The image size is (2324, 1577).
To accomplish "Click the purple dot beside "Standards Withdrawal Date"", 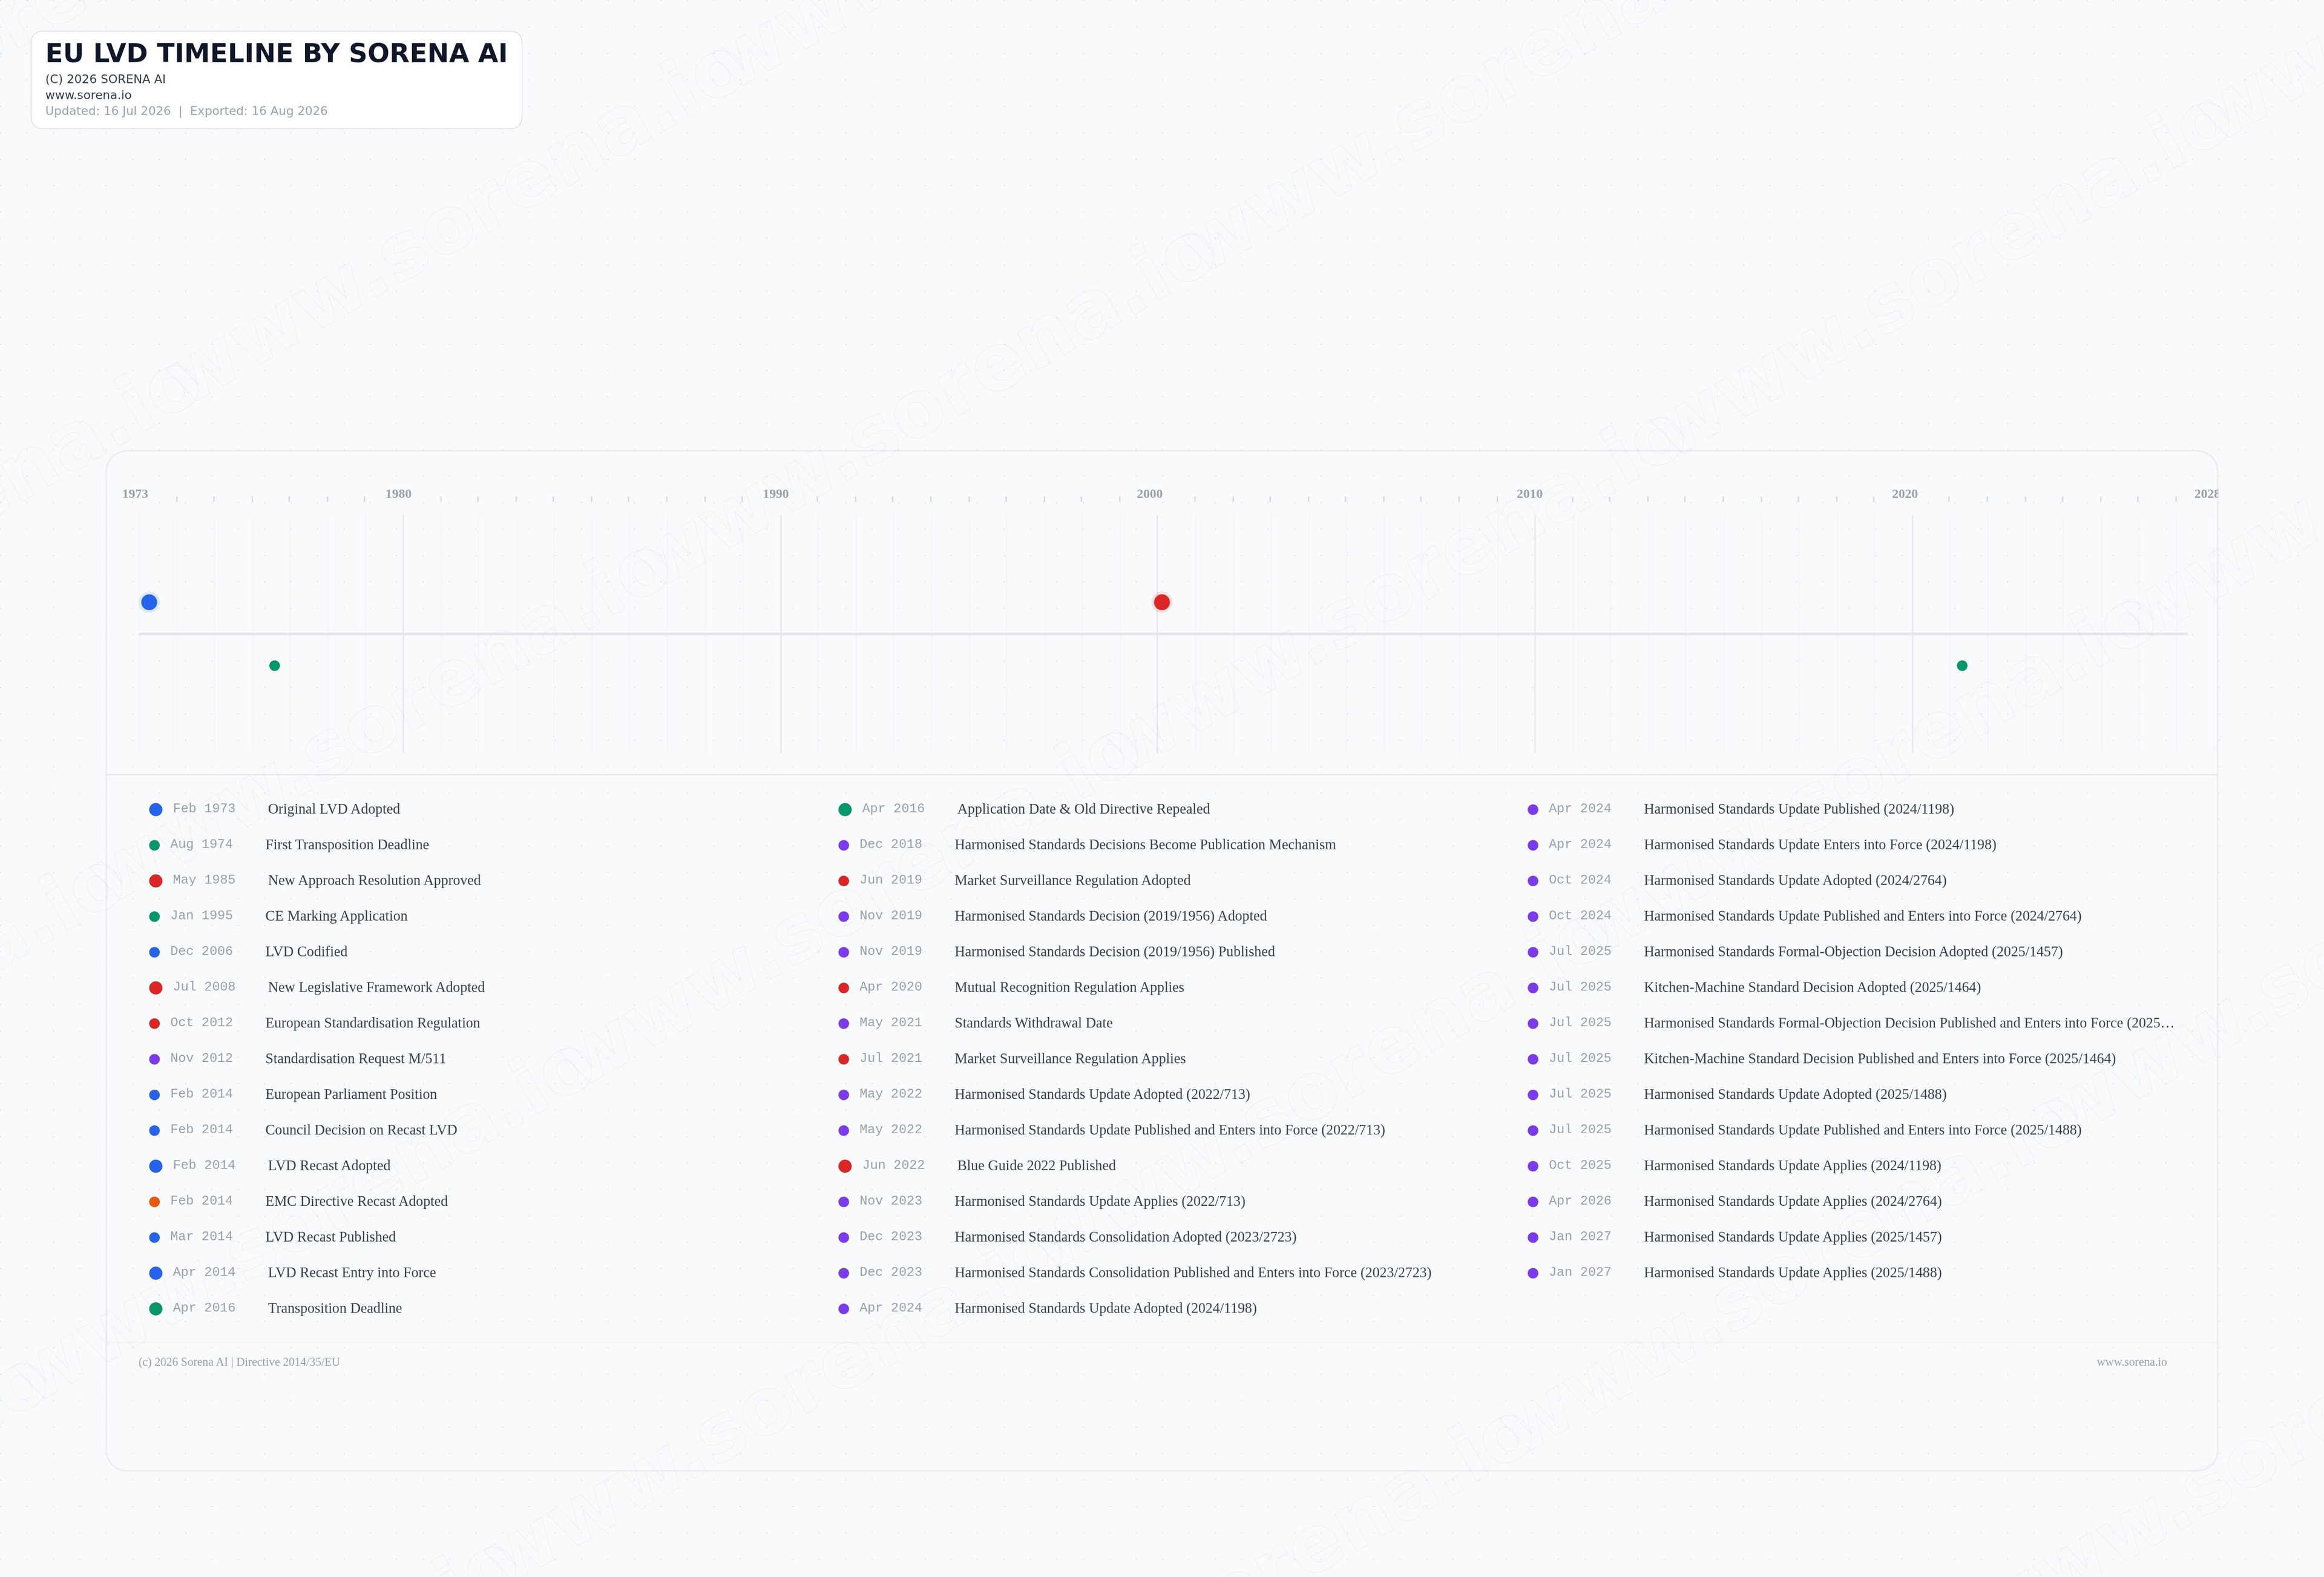I will (844, 1024).
